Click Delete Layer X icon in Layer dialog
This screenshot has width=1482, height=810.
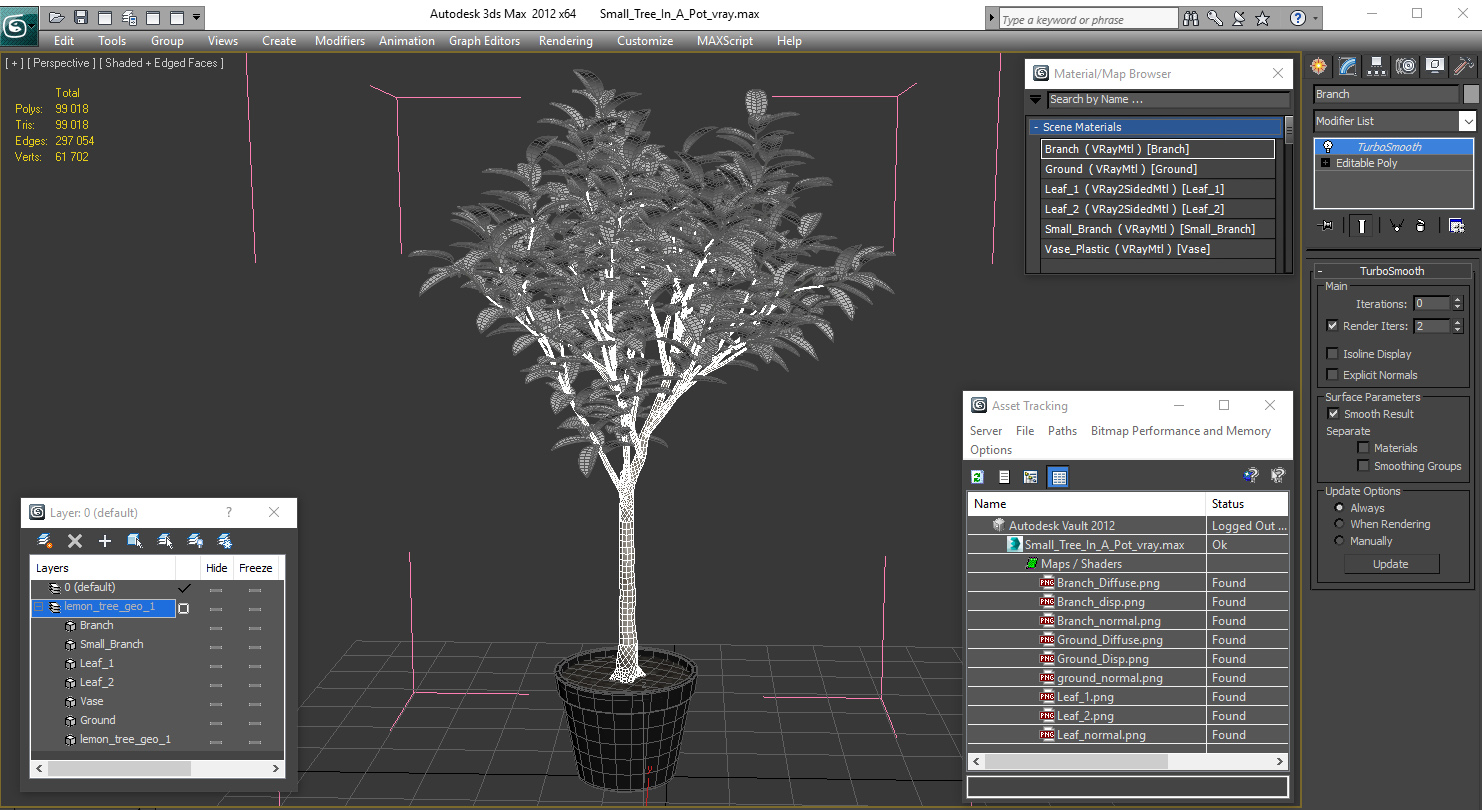click(x=74, y=541)
